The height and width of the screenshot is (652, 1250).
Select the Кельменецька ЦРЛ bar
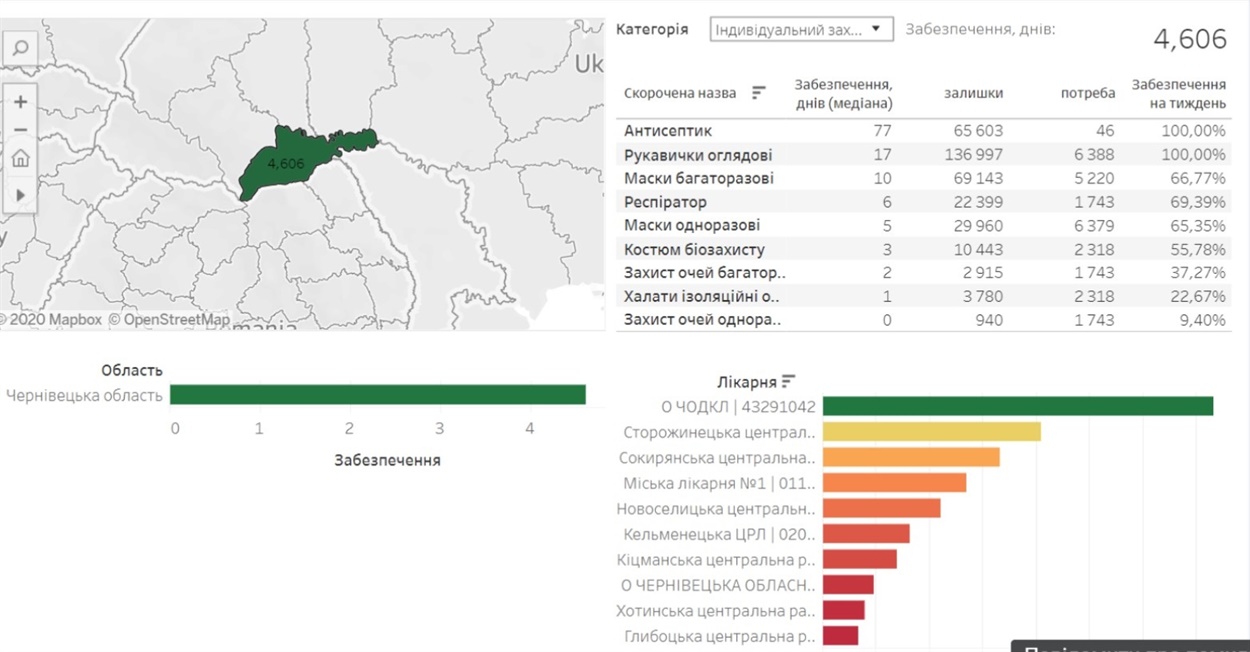click(865, 534)
